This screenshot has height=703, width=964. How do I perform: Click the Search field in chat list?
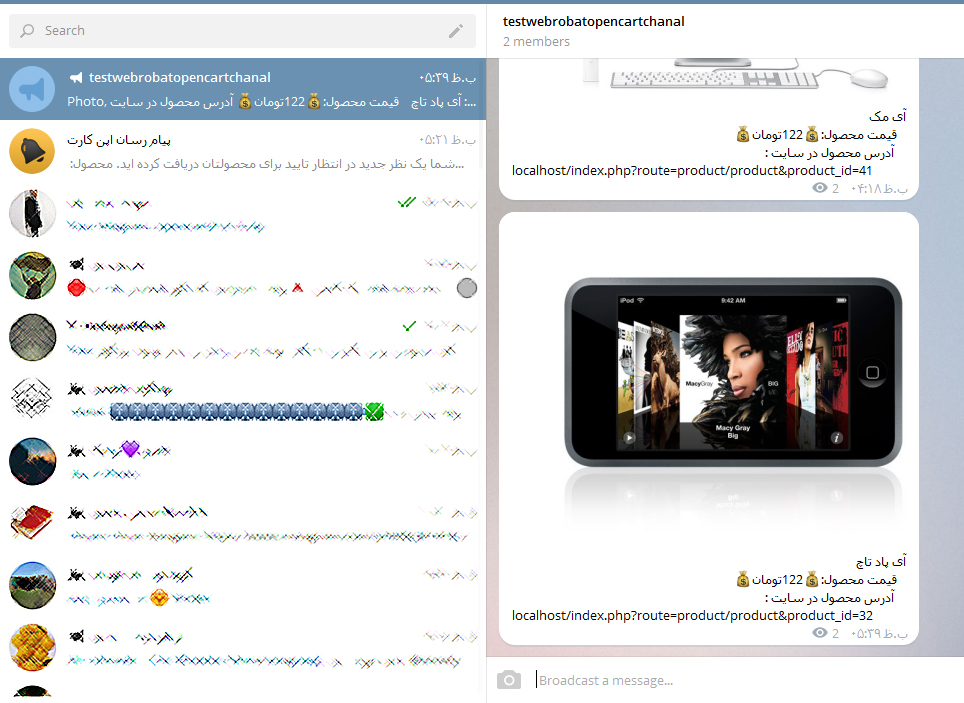242,31
